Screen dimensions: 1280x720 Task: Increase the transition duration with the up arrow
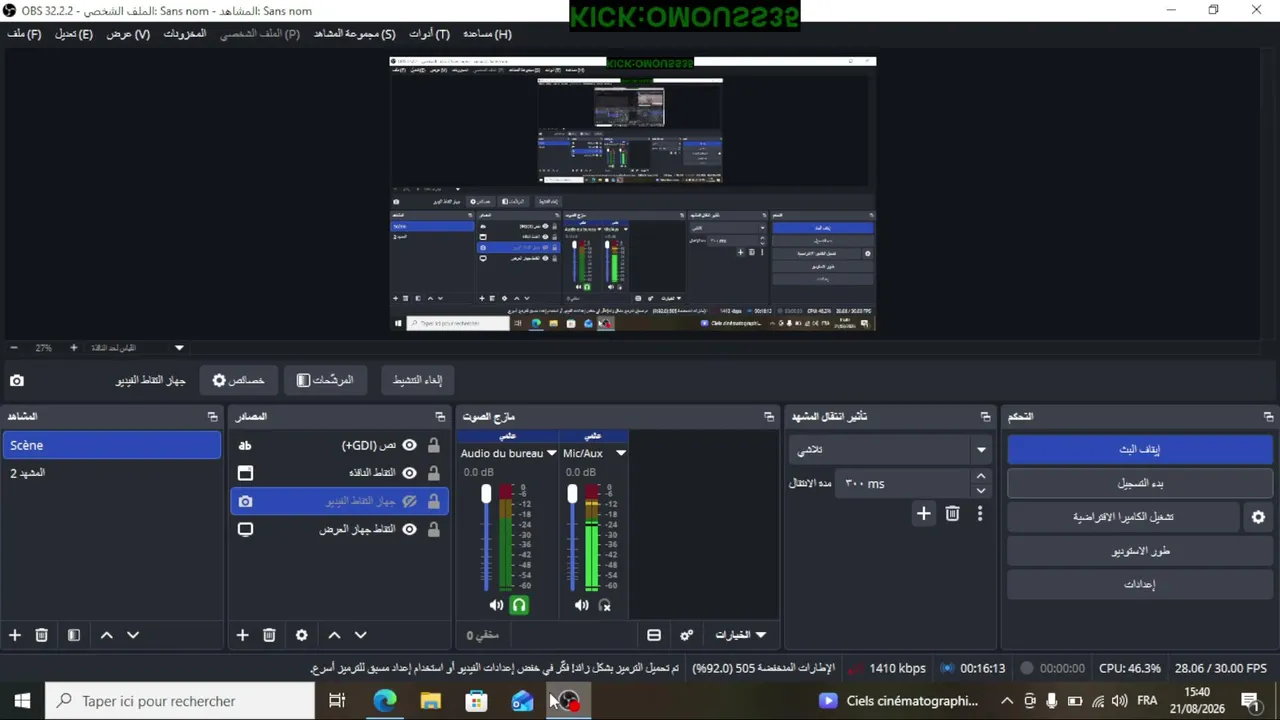981,477
